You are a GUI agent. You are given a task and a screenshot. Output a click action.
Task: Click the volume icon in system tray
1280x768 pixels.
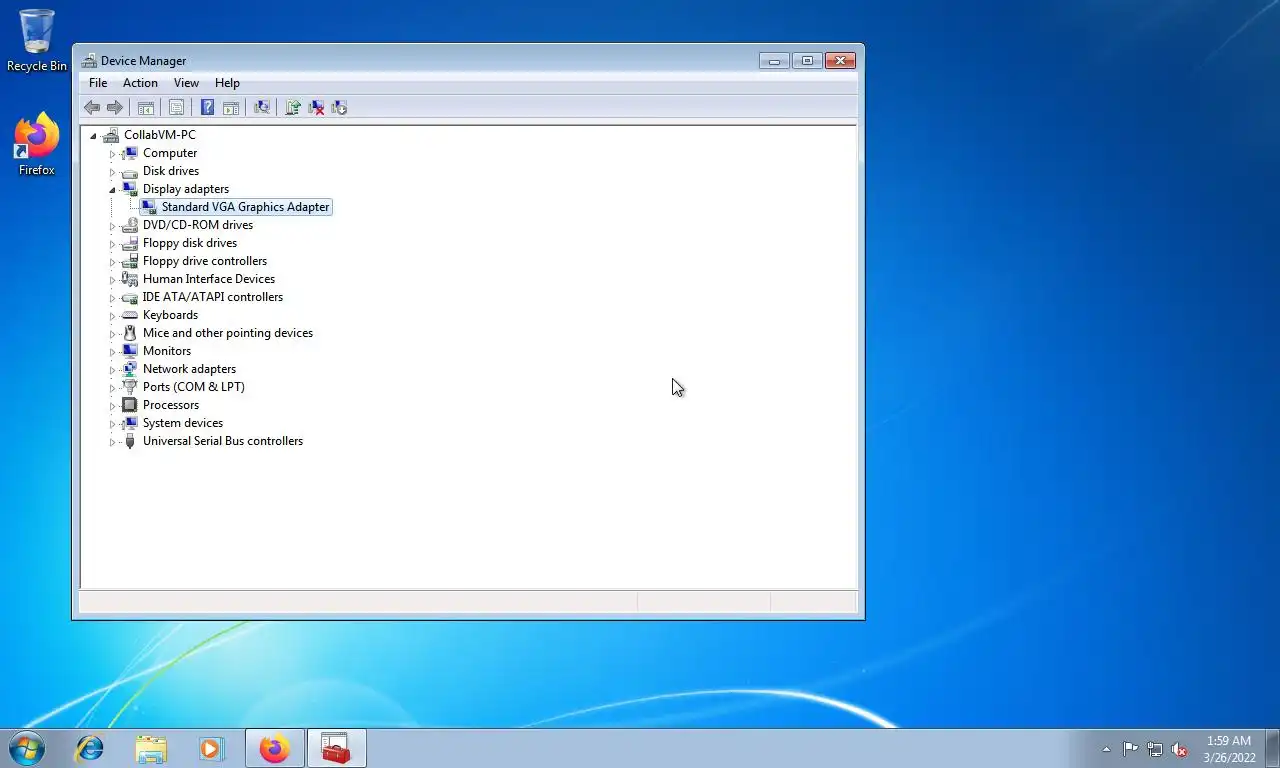click(1179, 749)
